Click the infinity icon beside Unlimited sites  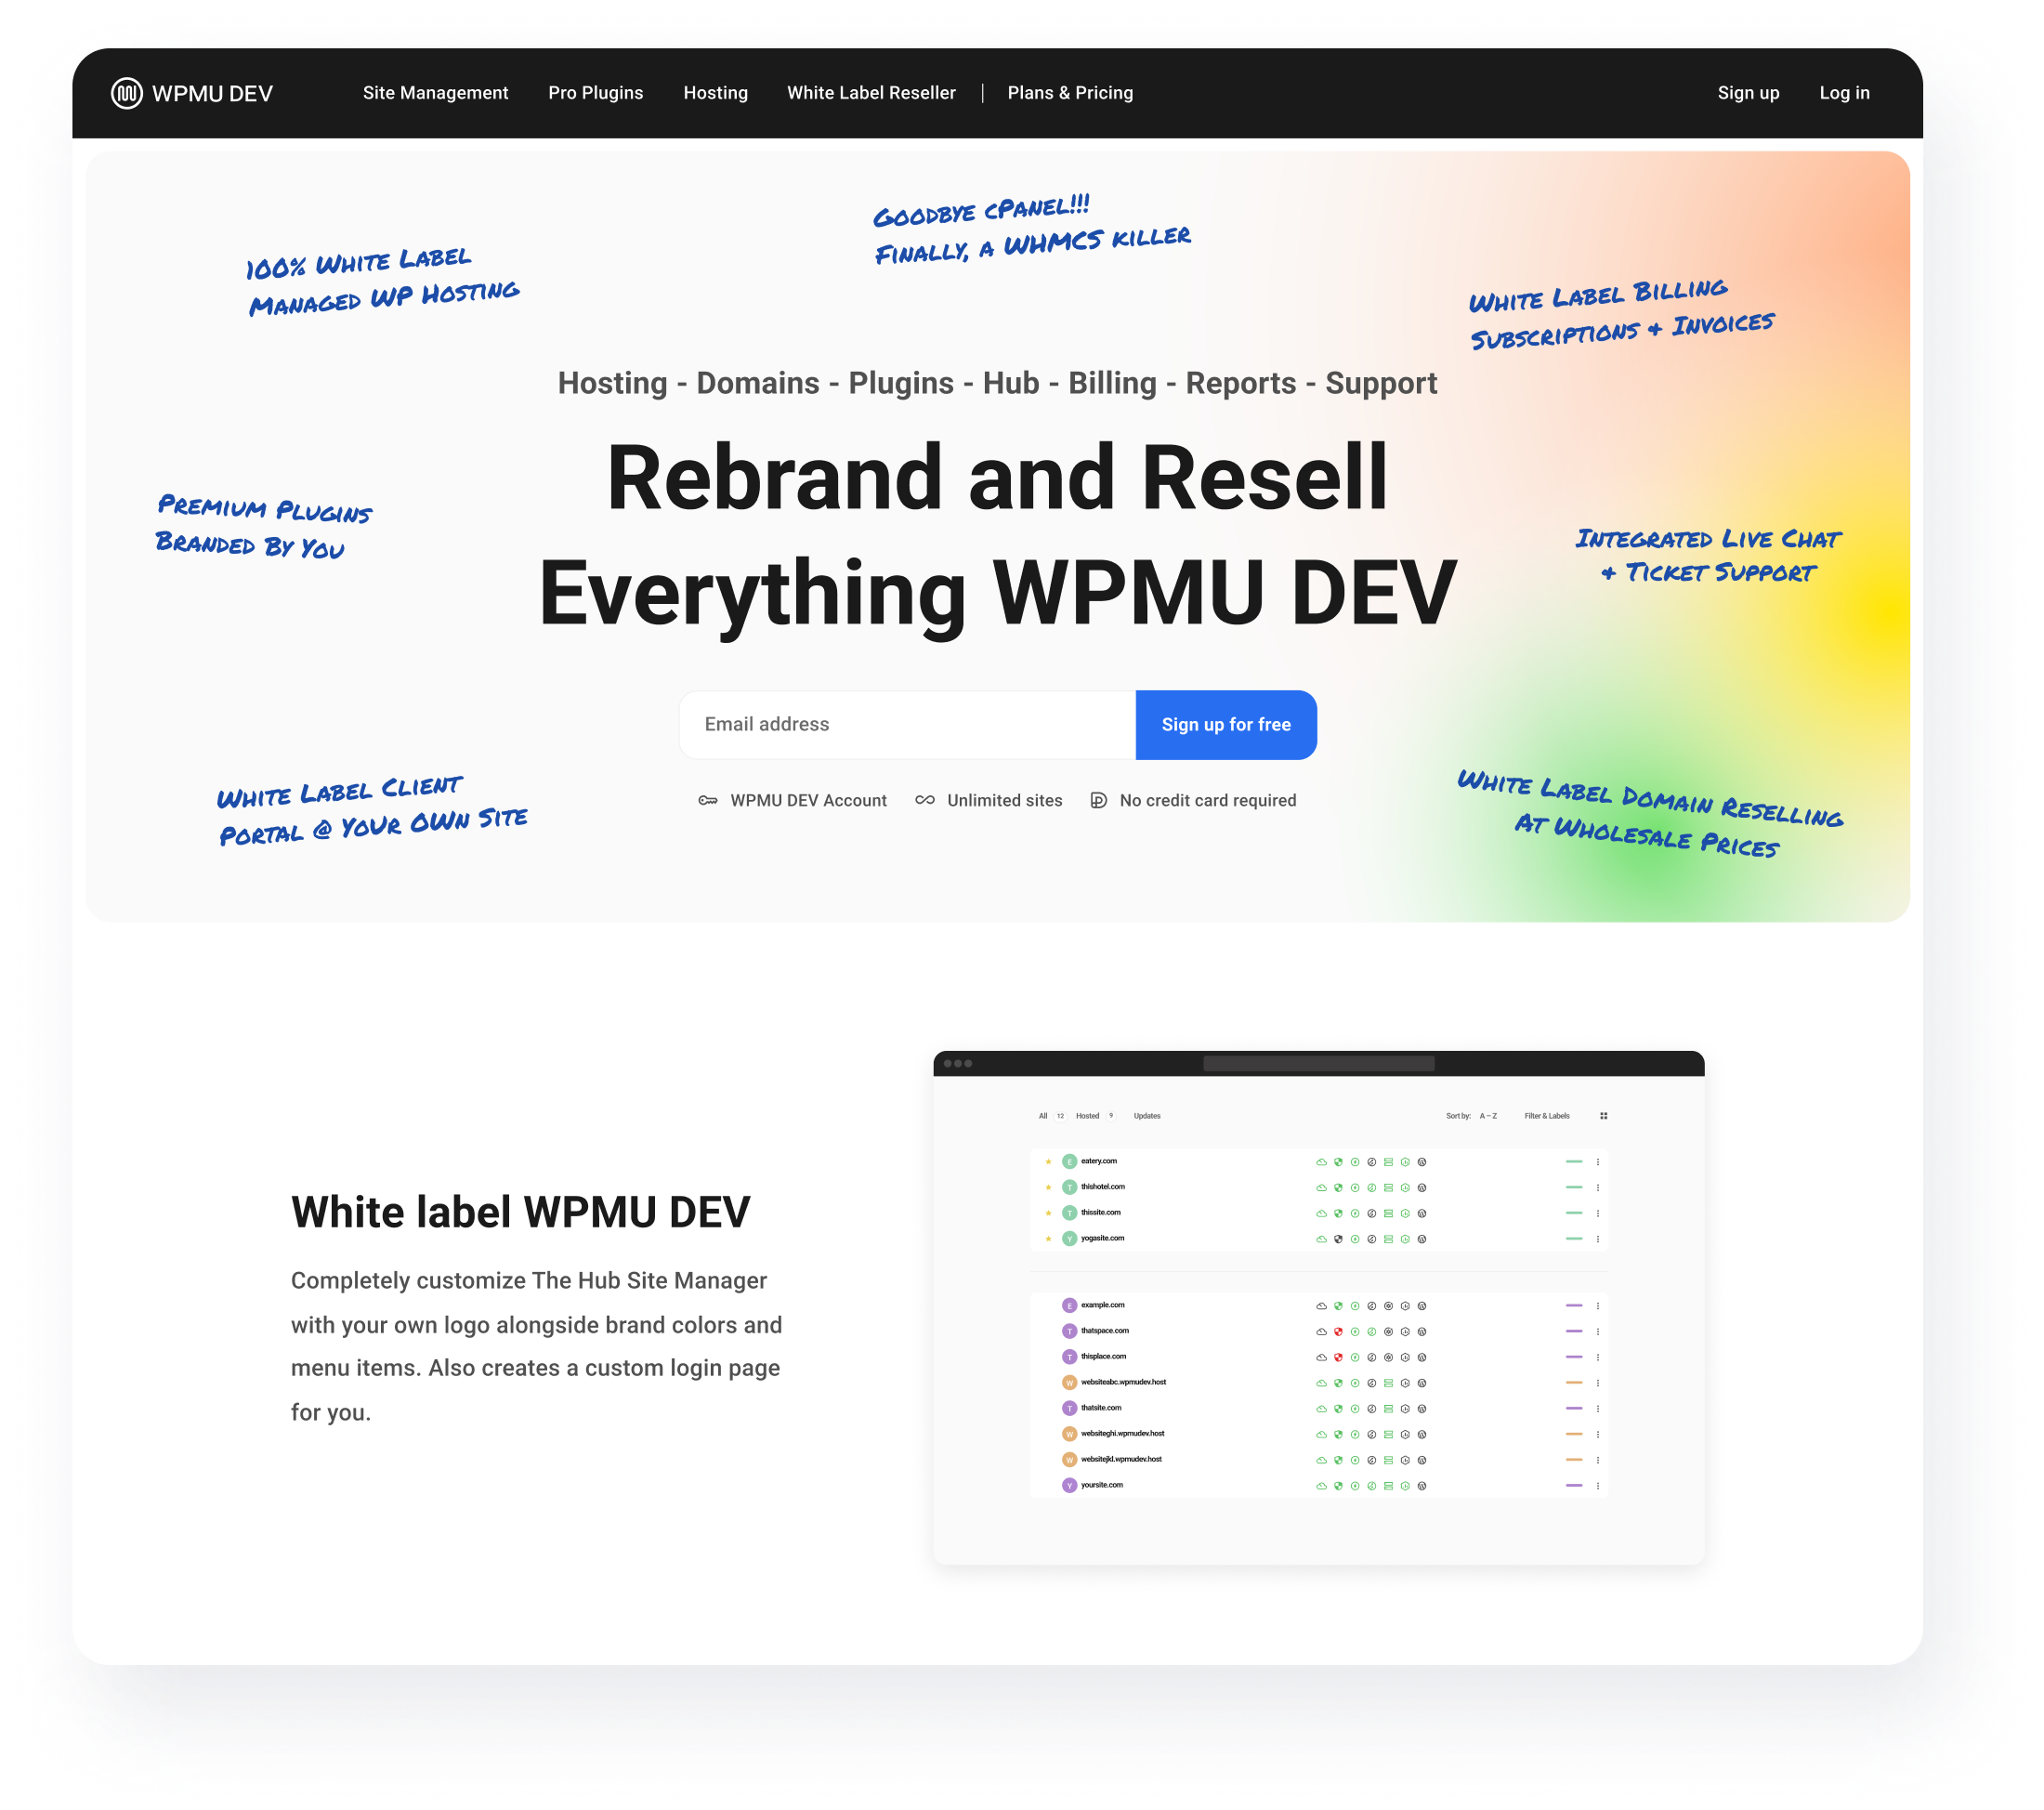coord(925,801)
